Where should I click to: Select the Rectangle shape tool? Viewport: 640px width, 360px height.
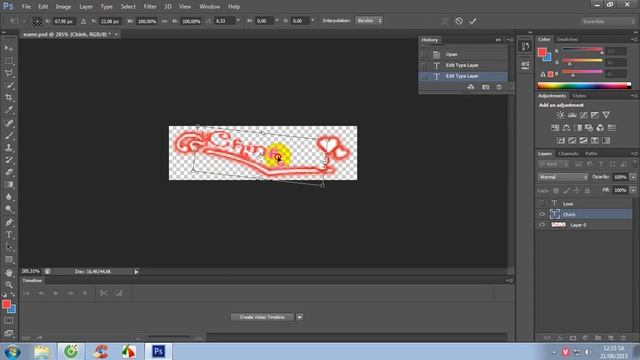tap(9, 260)
